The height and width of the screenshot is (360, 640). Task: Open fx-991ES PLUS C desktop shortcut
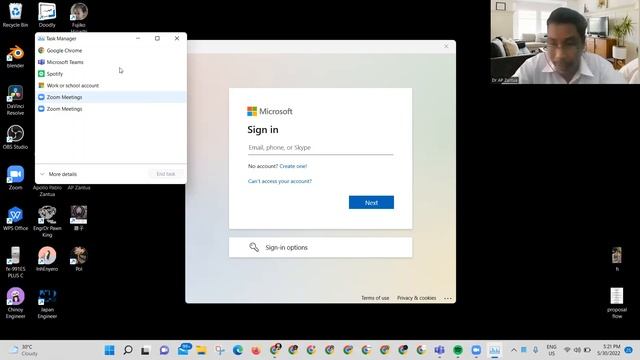15,262
